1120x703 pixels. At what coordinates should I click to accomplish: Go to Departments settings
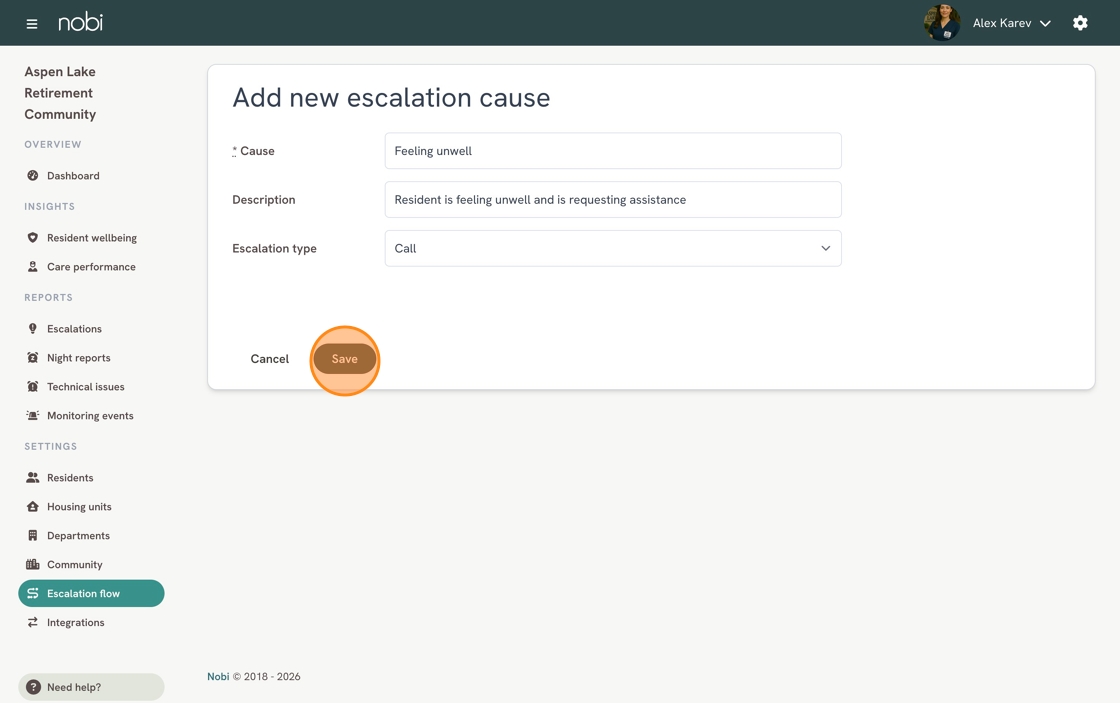(x=79, y=536)
